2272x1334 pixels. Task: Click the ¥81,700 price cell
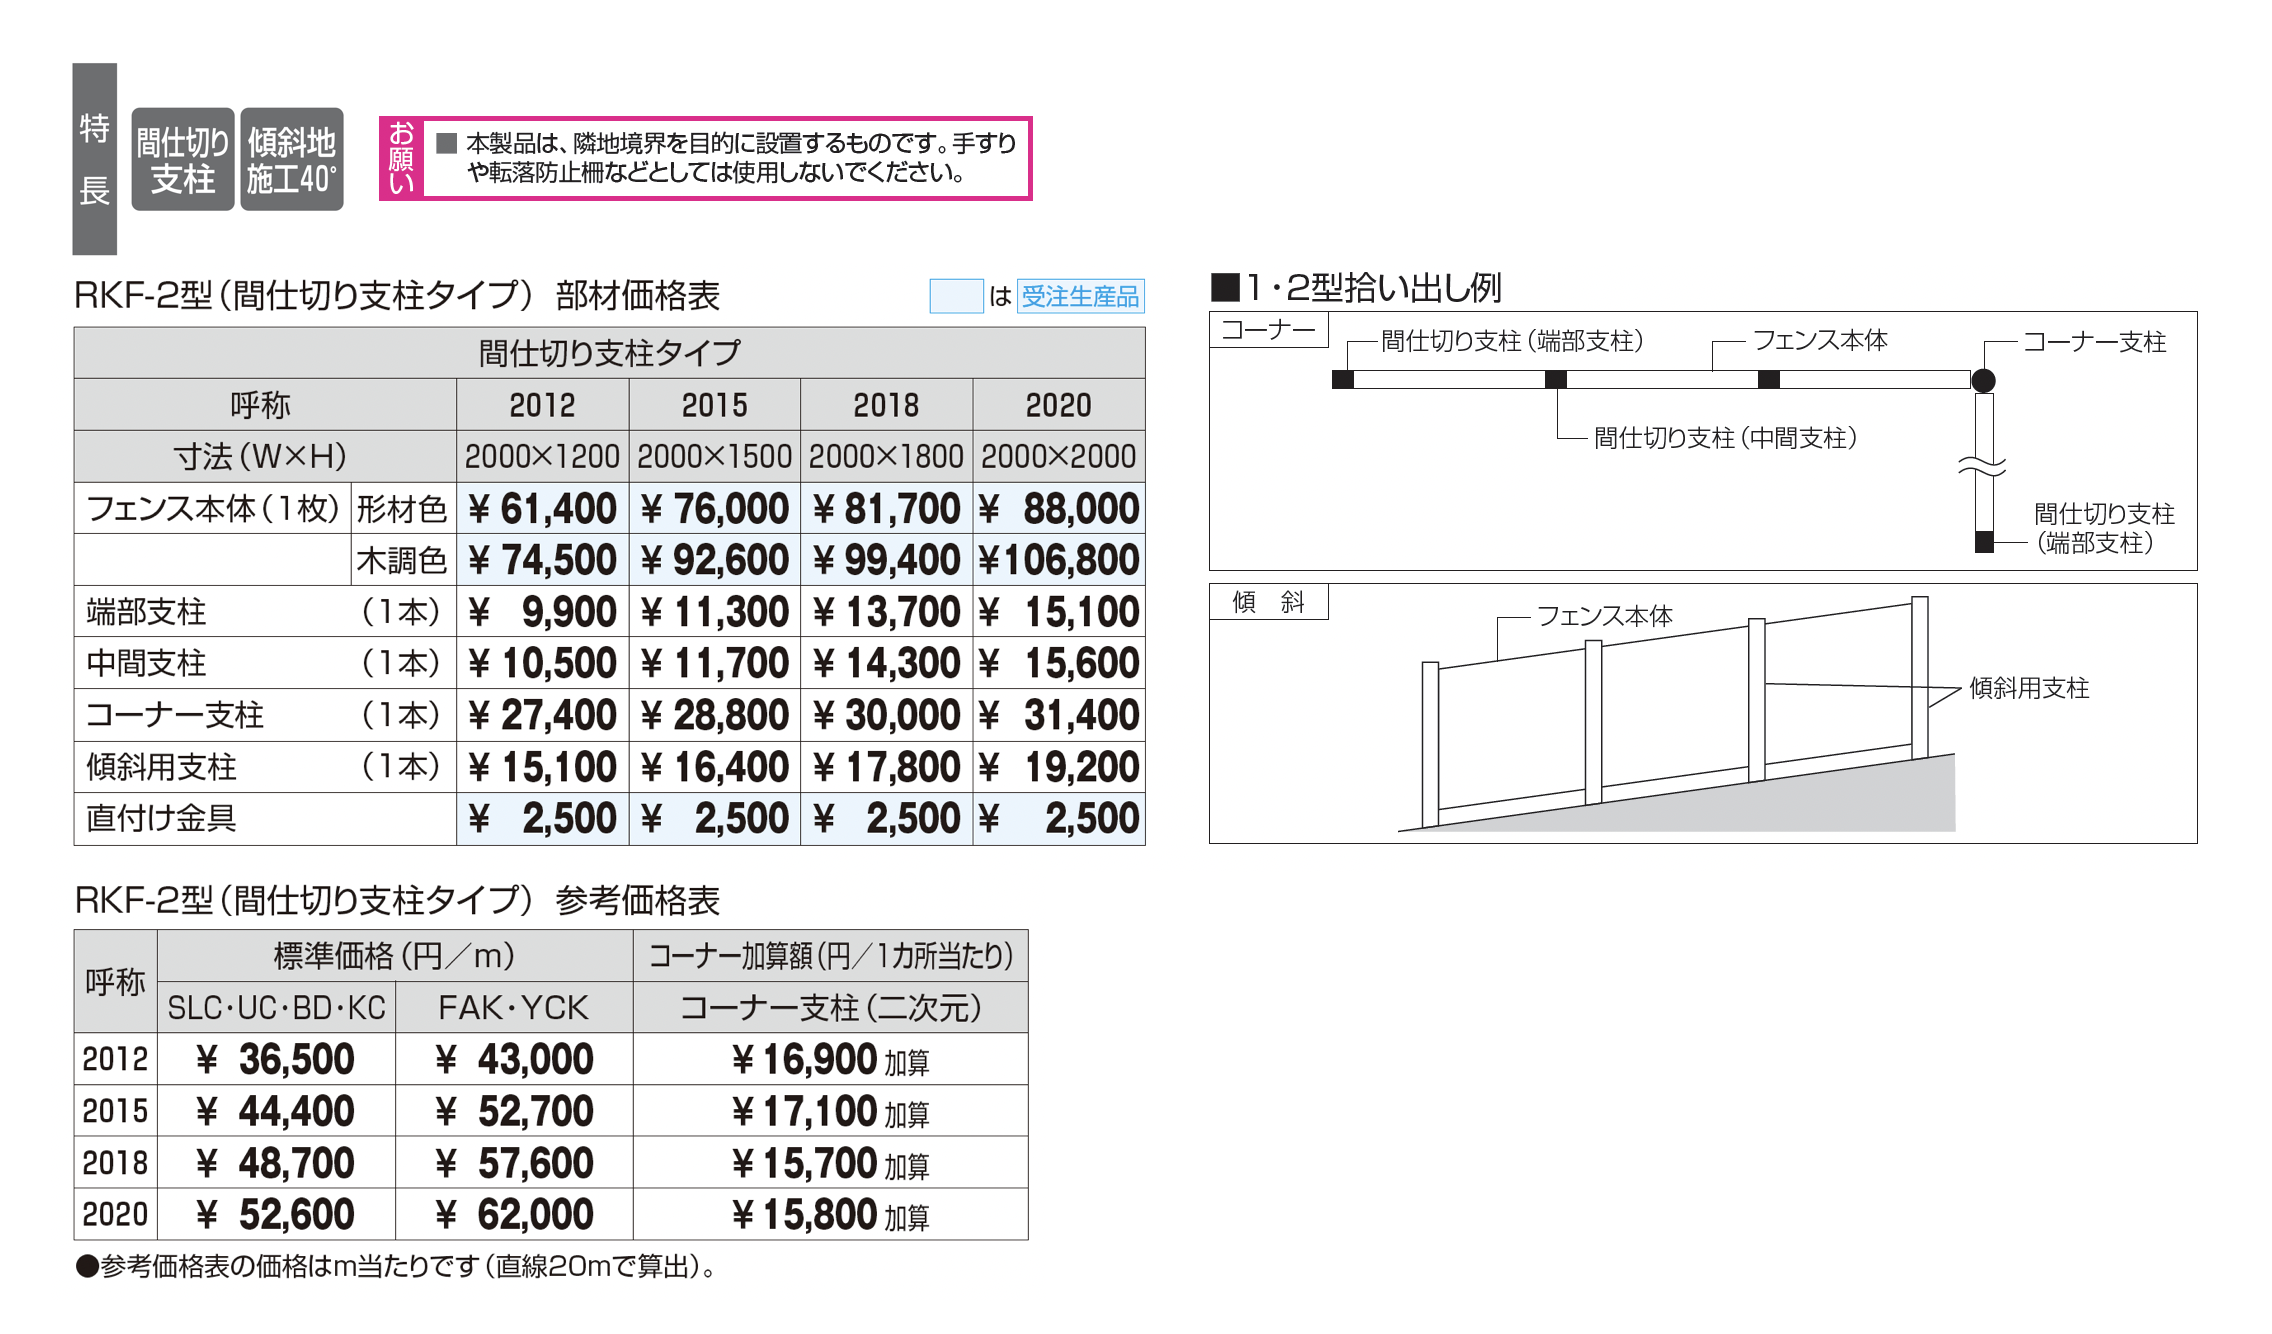pyautogui.click(x=886, y=508)
